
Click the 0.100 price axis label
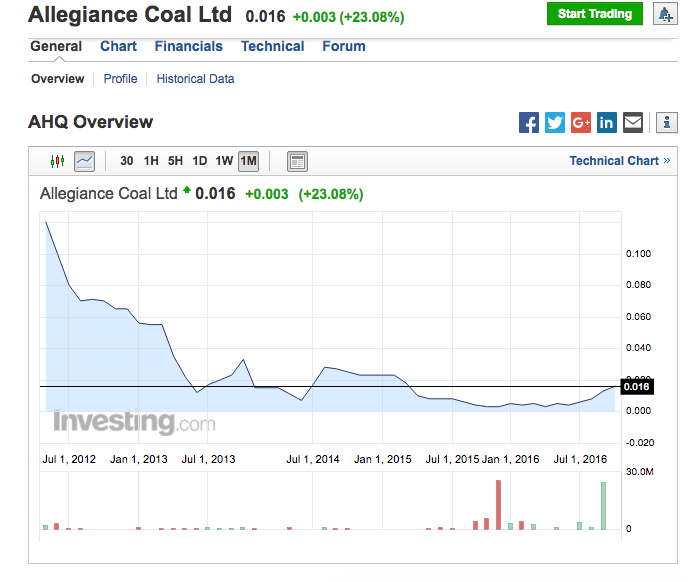[x=638, y=254]
